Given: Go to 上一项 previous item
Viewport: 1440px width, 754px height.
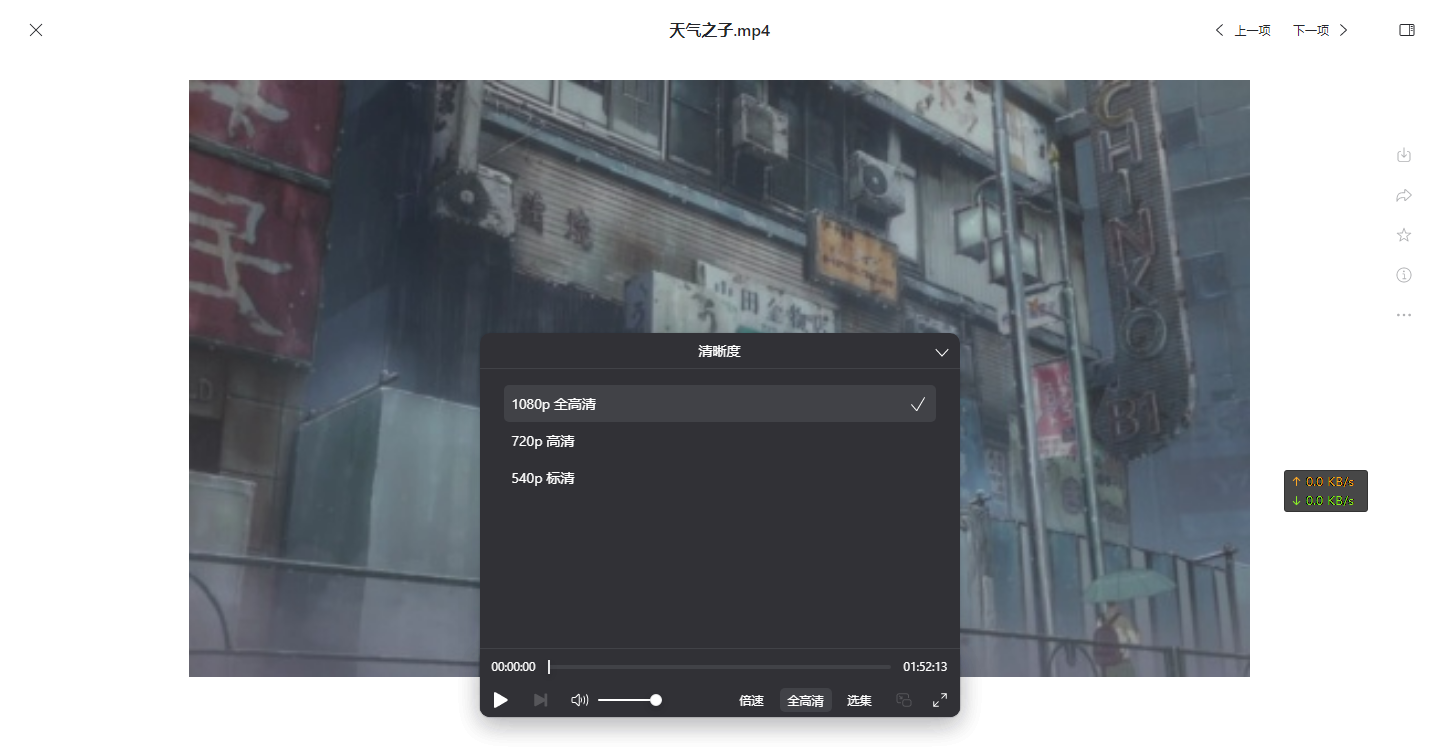Looking at the screenshot, I should coord(1243,30).
